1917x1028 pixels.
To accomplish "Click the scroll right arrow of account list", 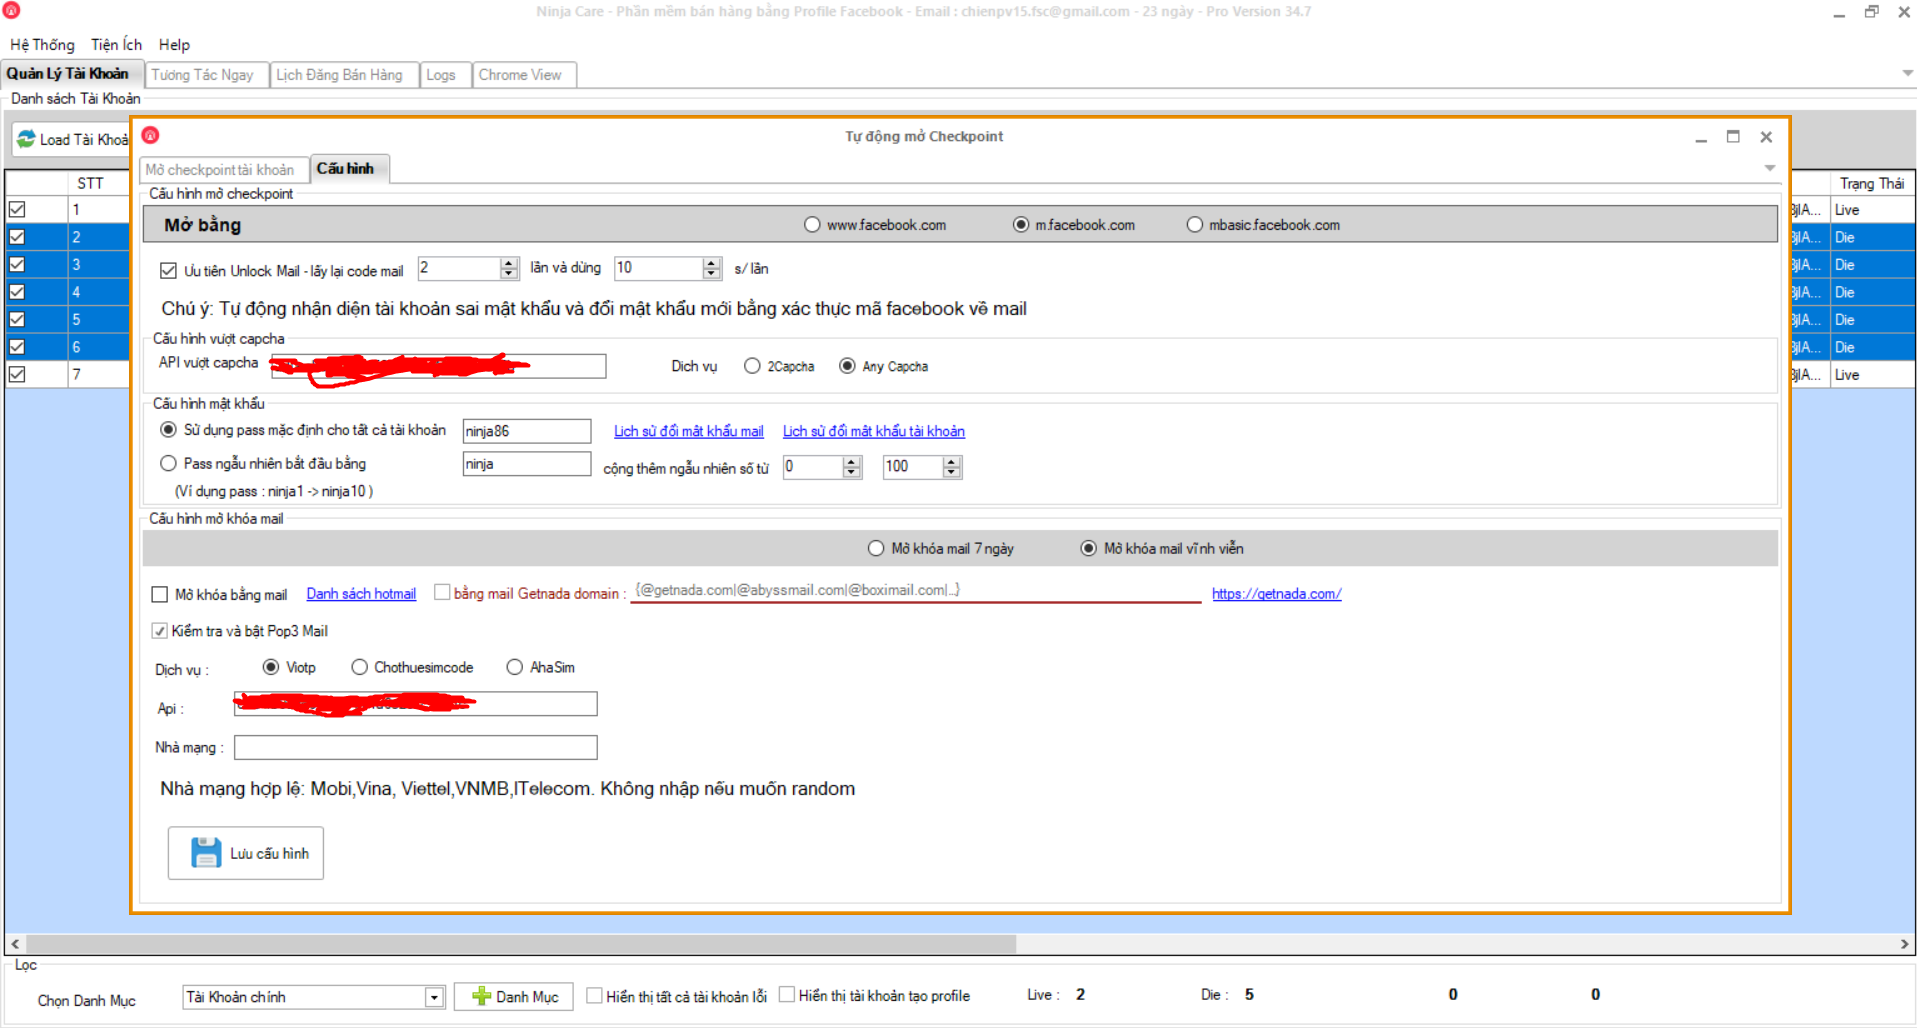I will click(x=1904, y=944).
